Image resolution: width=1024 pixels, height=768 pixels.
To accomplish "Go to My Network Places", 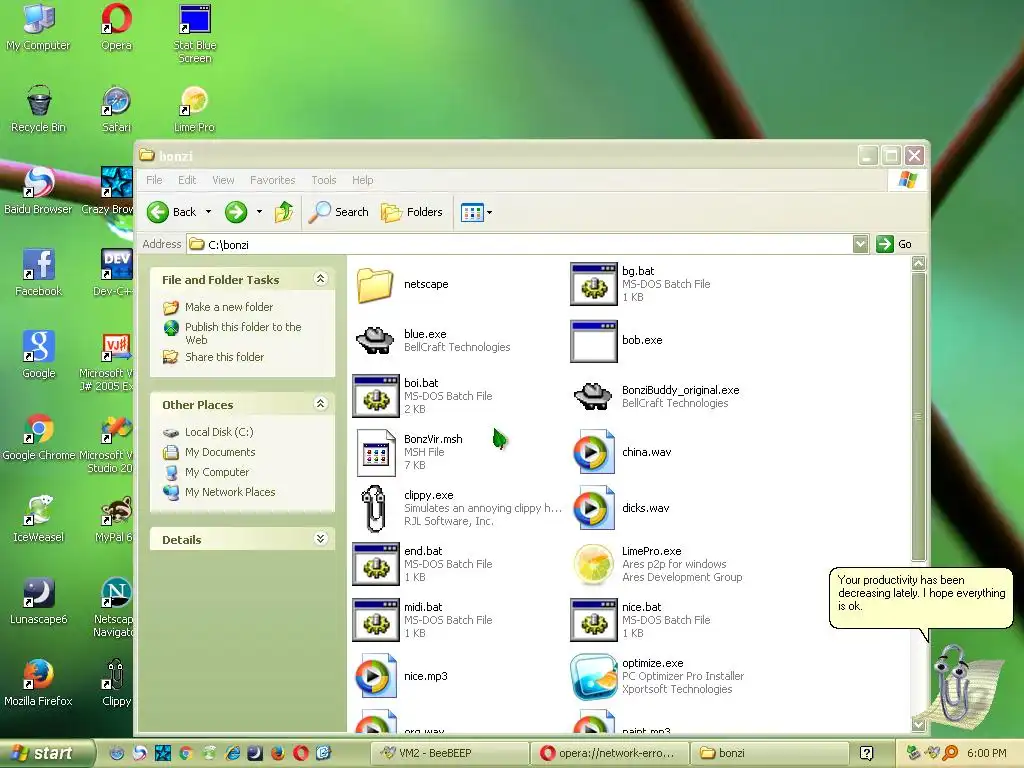I will point(230,492).
